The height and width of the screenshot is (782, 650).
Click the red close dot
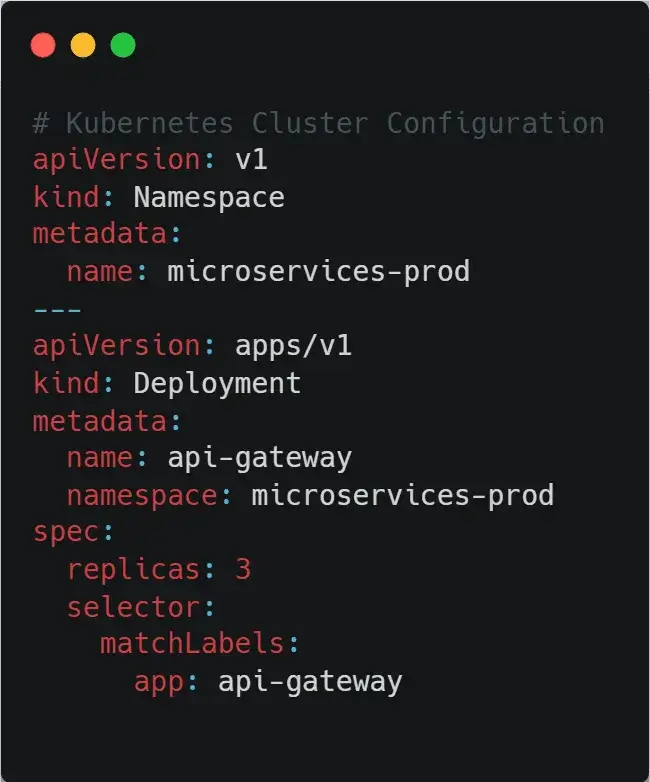click(x=43, y=45)
